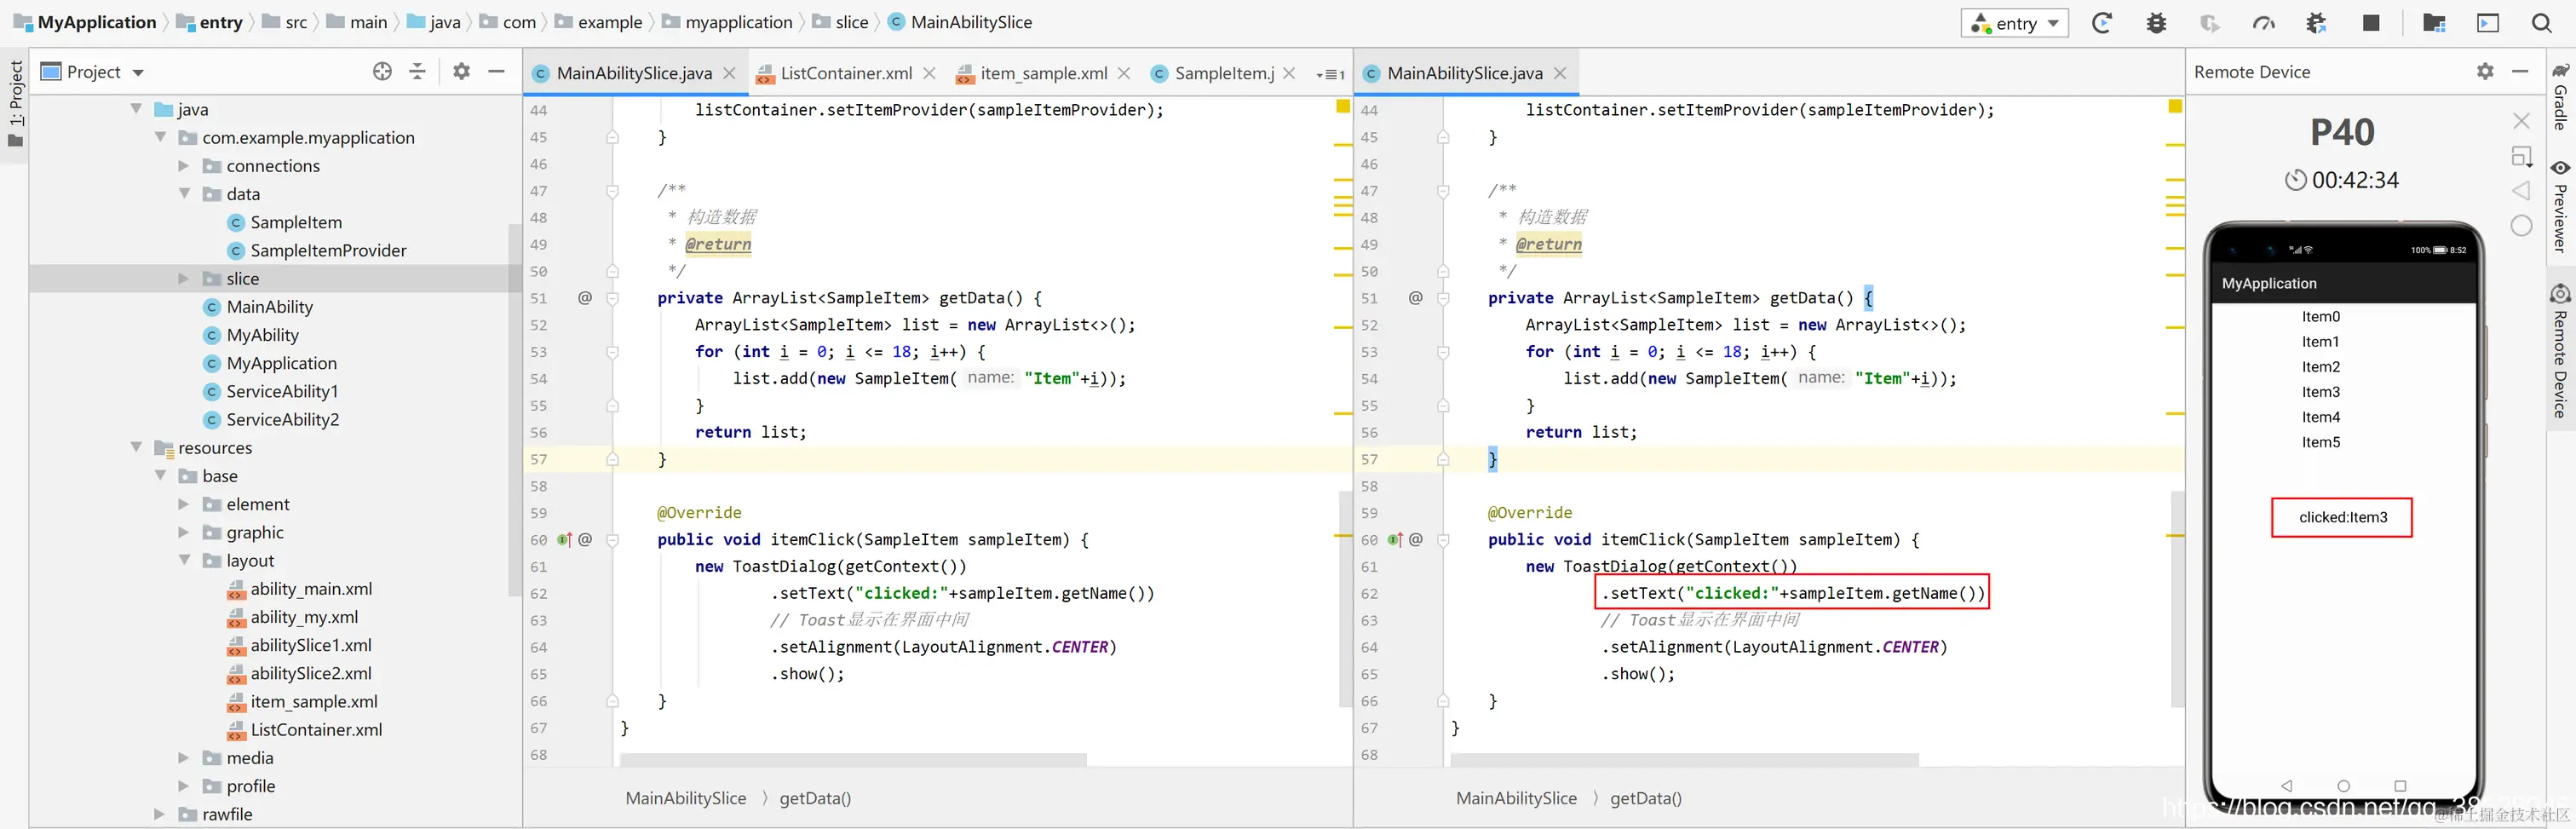The image size is (2576, 829).
Task: Click the locate opened file crosshair icon
Action: click(382, 71)
